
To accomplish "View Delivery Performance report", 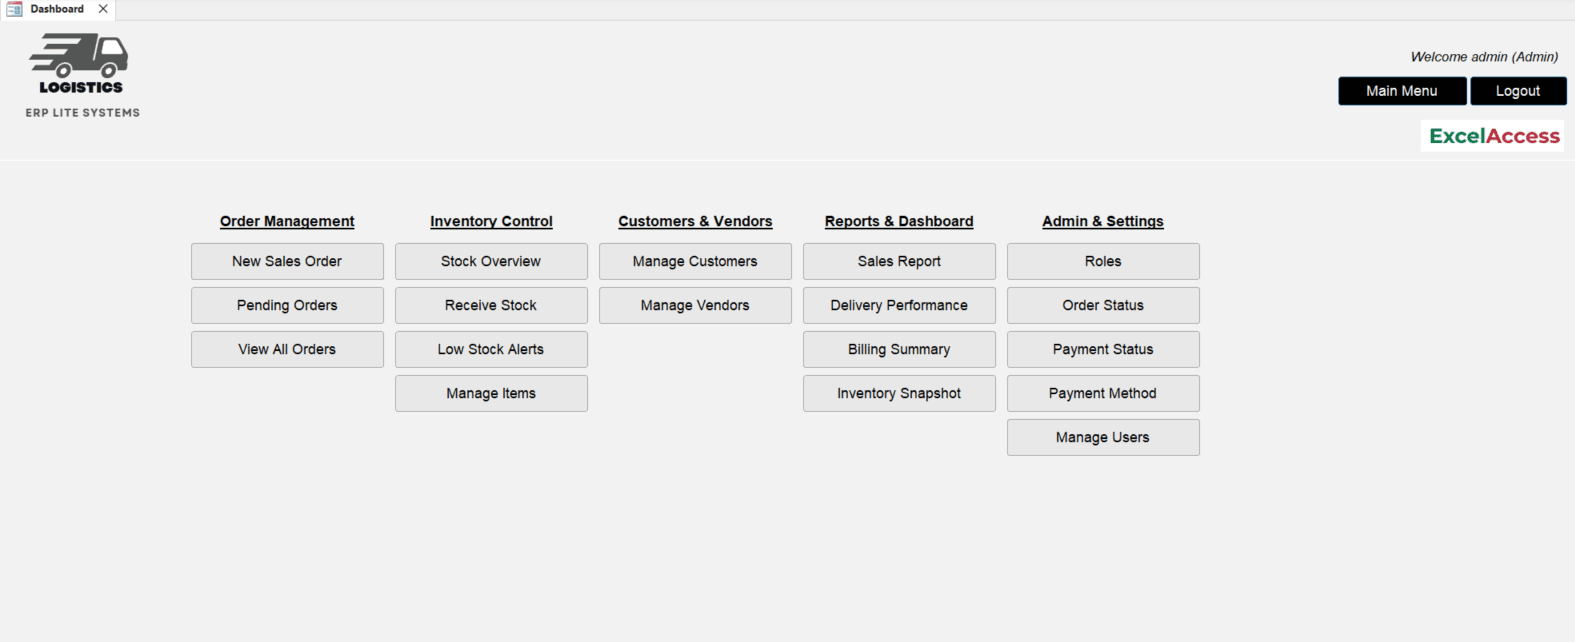I will [x=898, y=305].
